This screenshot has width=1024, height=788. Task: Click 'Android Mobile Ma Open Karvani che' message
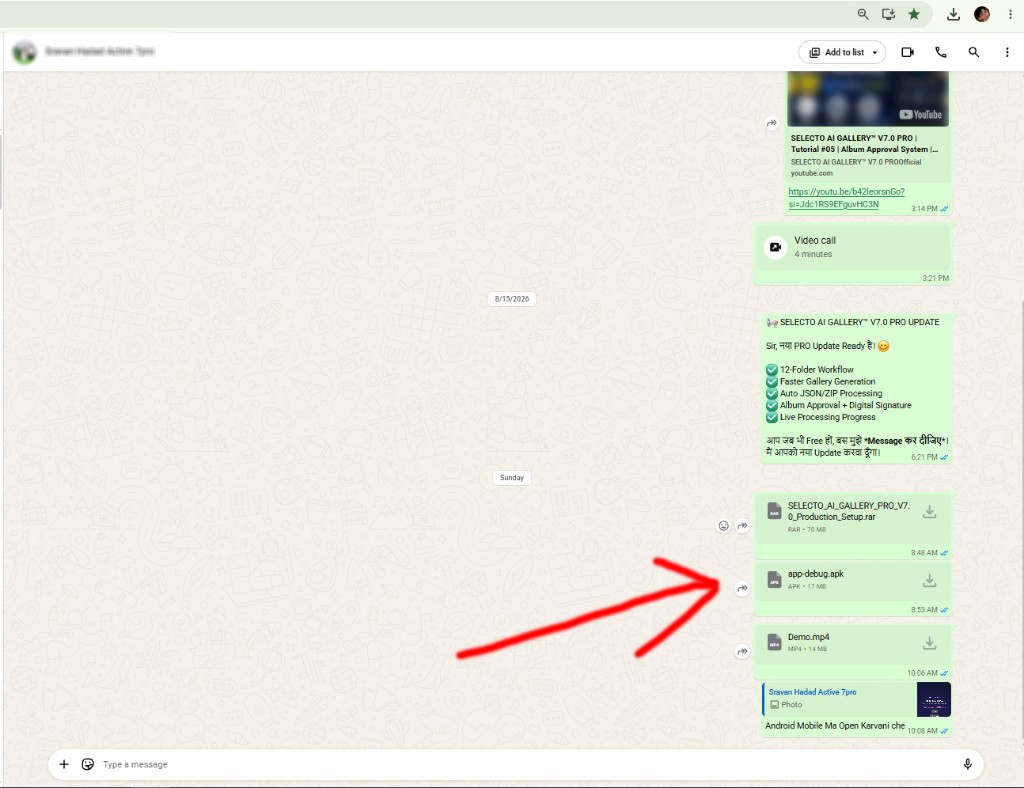click(x=835, y=726)
